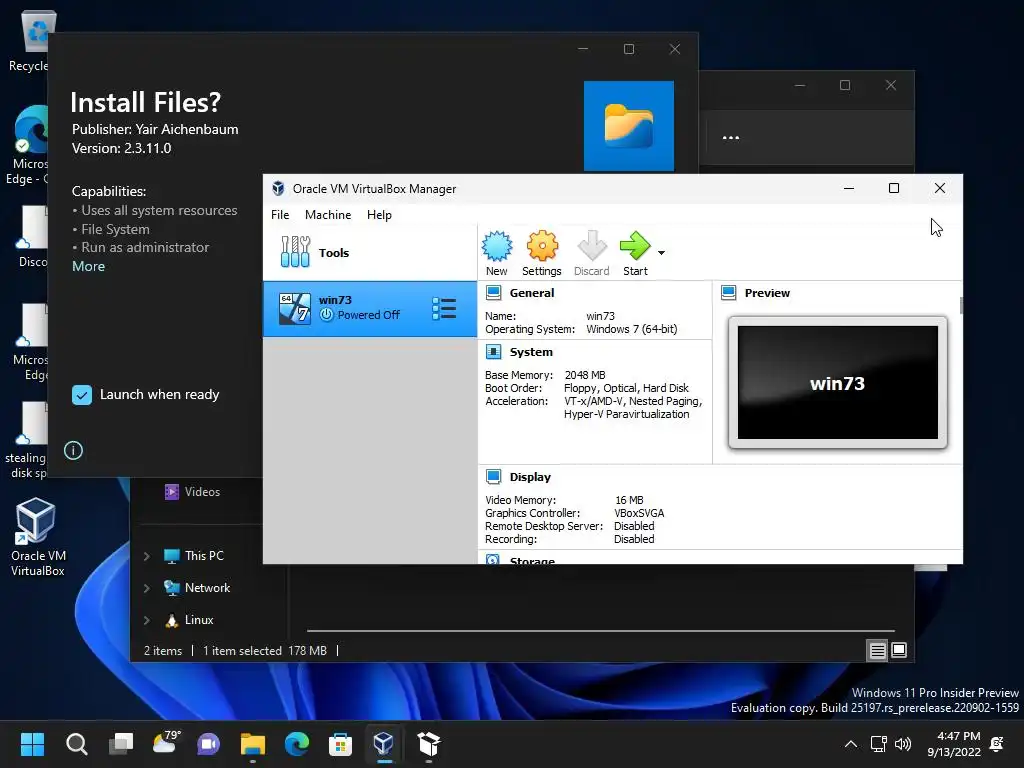The height and width of the screenshot is (768, 1024).
Task: Select Videos in File Explorer sidebar
Action: [x=193, y=492]
